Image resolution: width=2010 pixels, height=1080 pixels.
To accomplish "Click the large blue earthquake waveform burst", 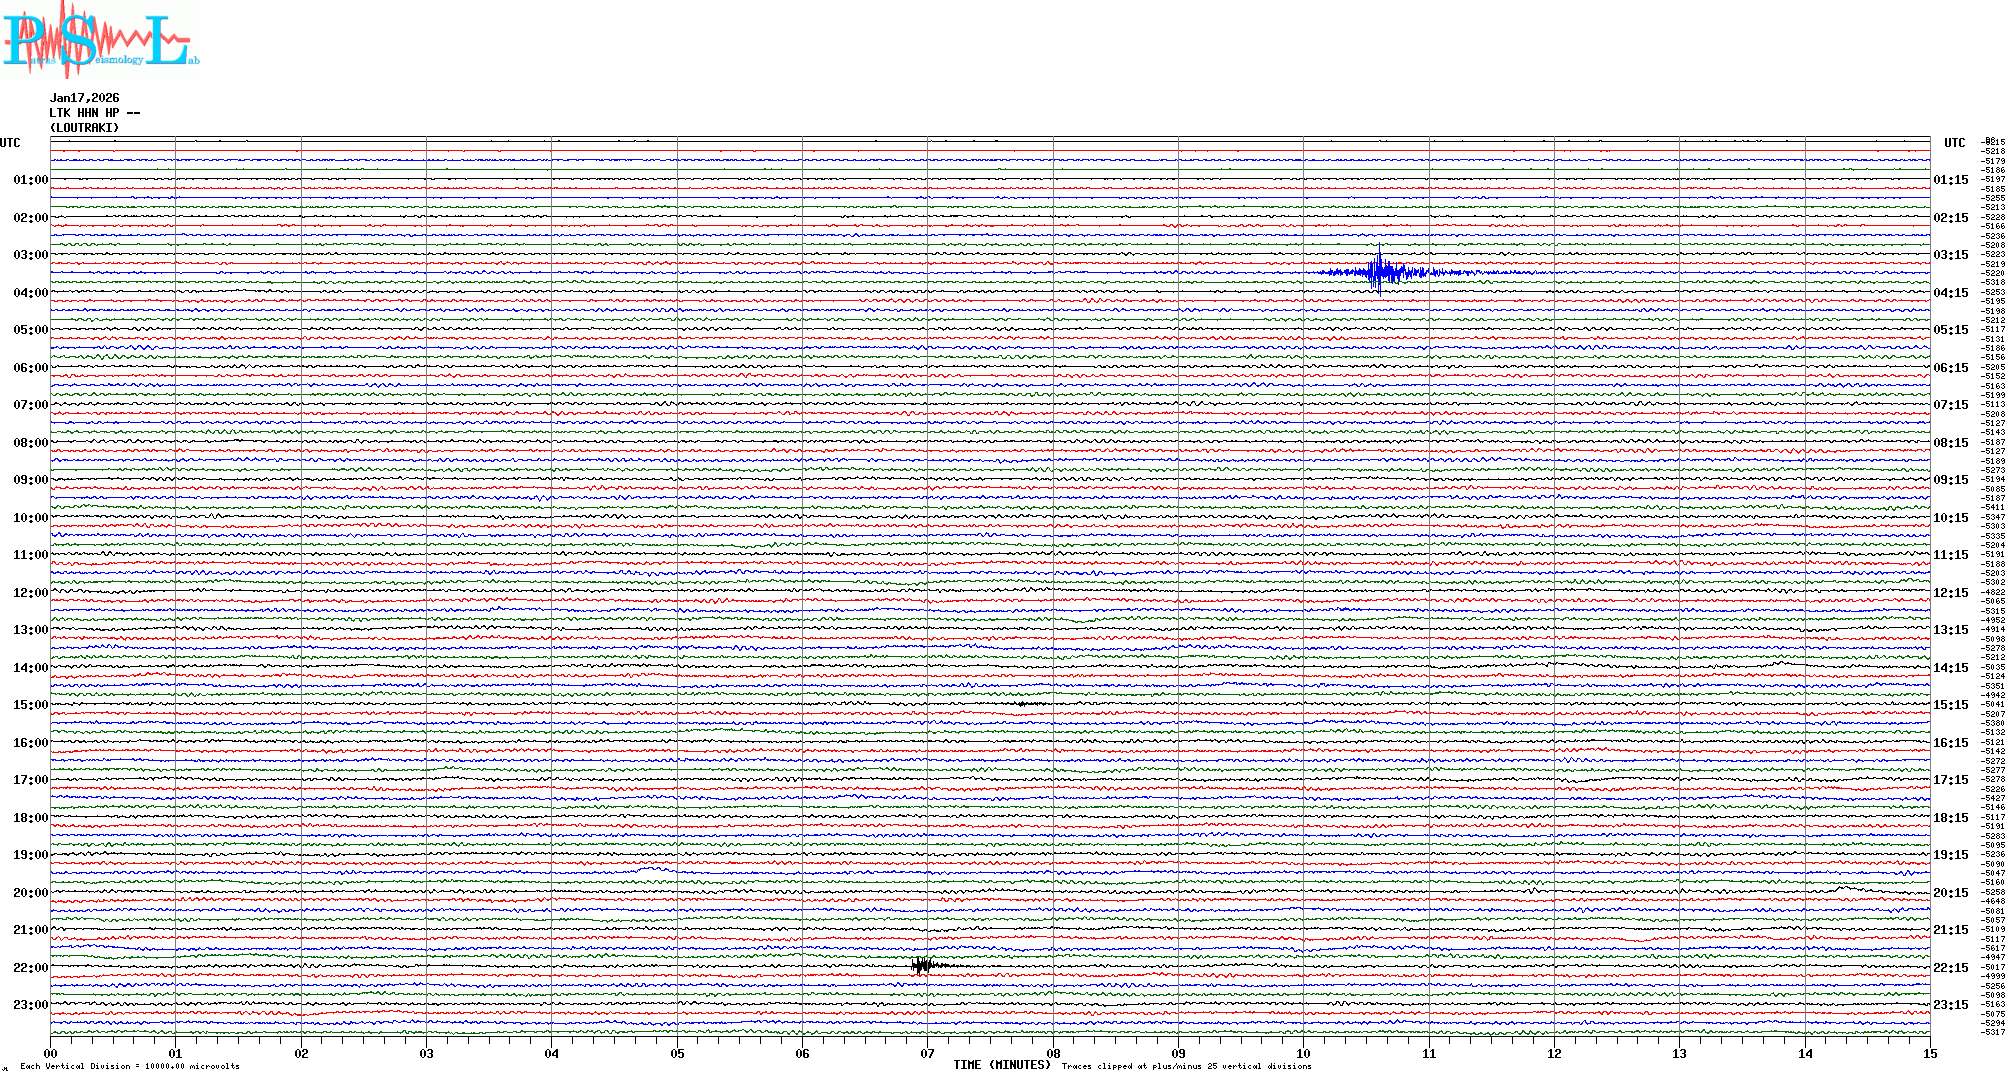I will point(1382,271).
